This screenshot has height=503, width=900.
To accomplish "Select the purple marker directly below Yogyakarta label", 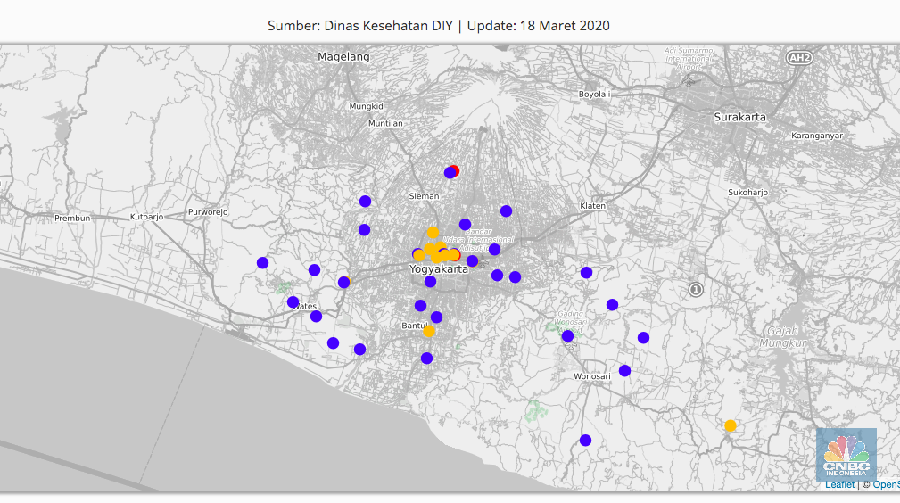I will [x=430, y=281].
